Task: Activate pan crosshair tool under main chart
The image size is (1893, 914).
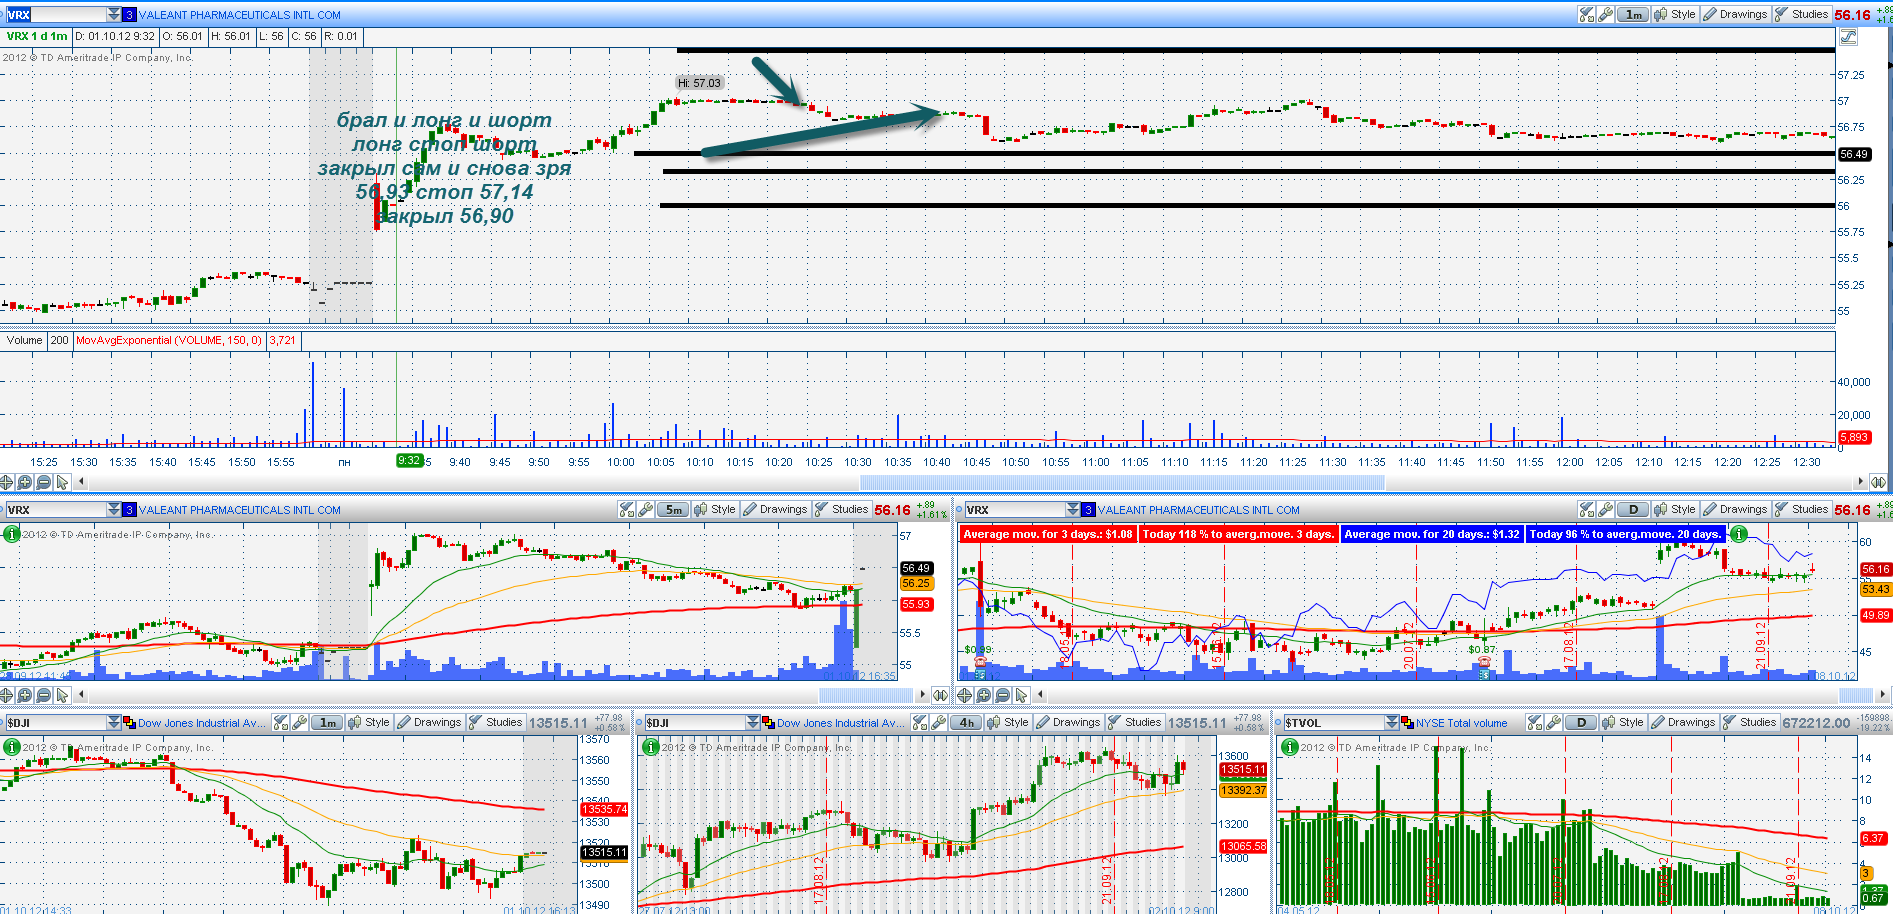Action: (x=7, y=482)
